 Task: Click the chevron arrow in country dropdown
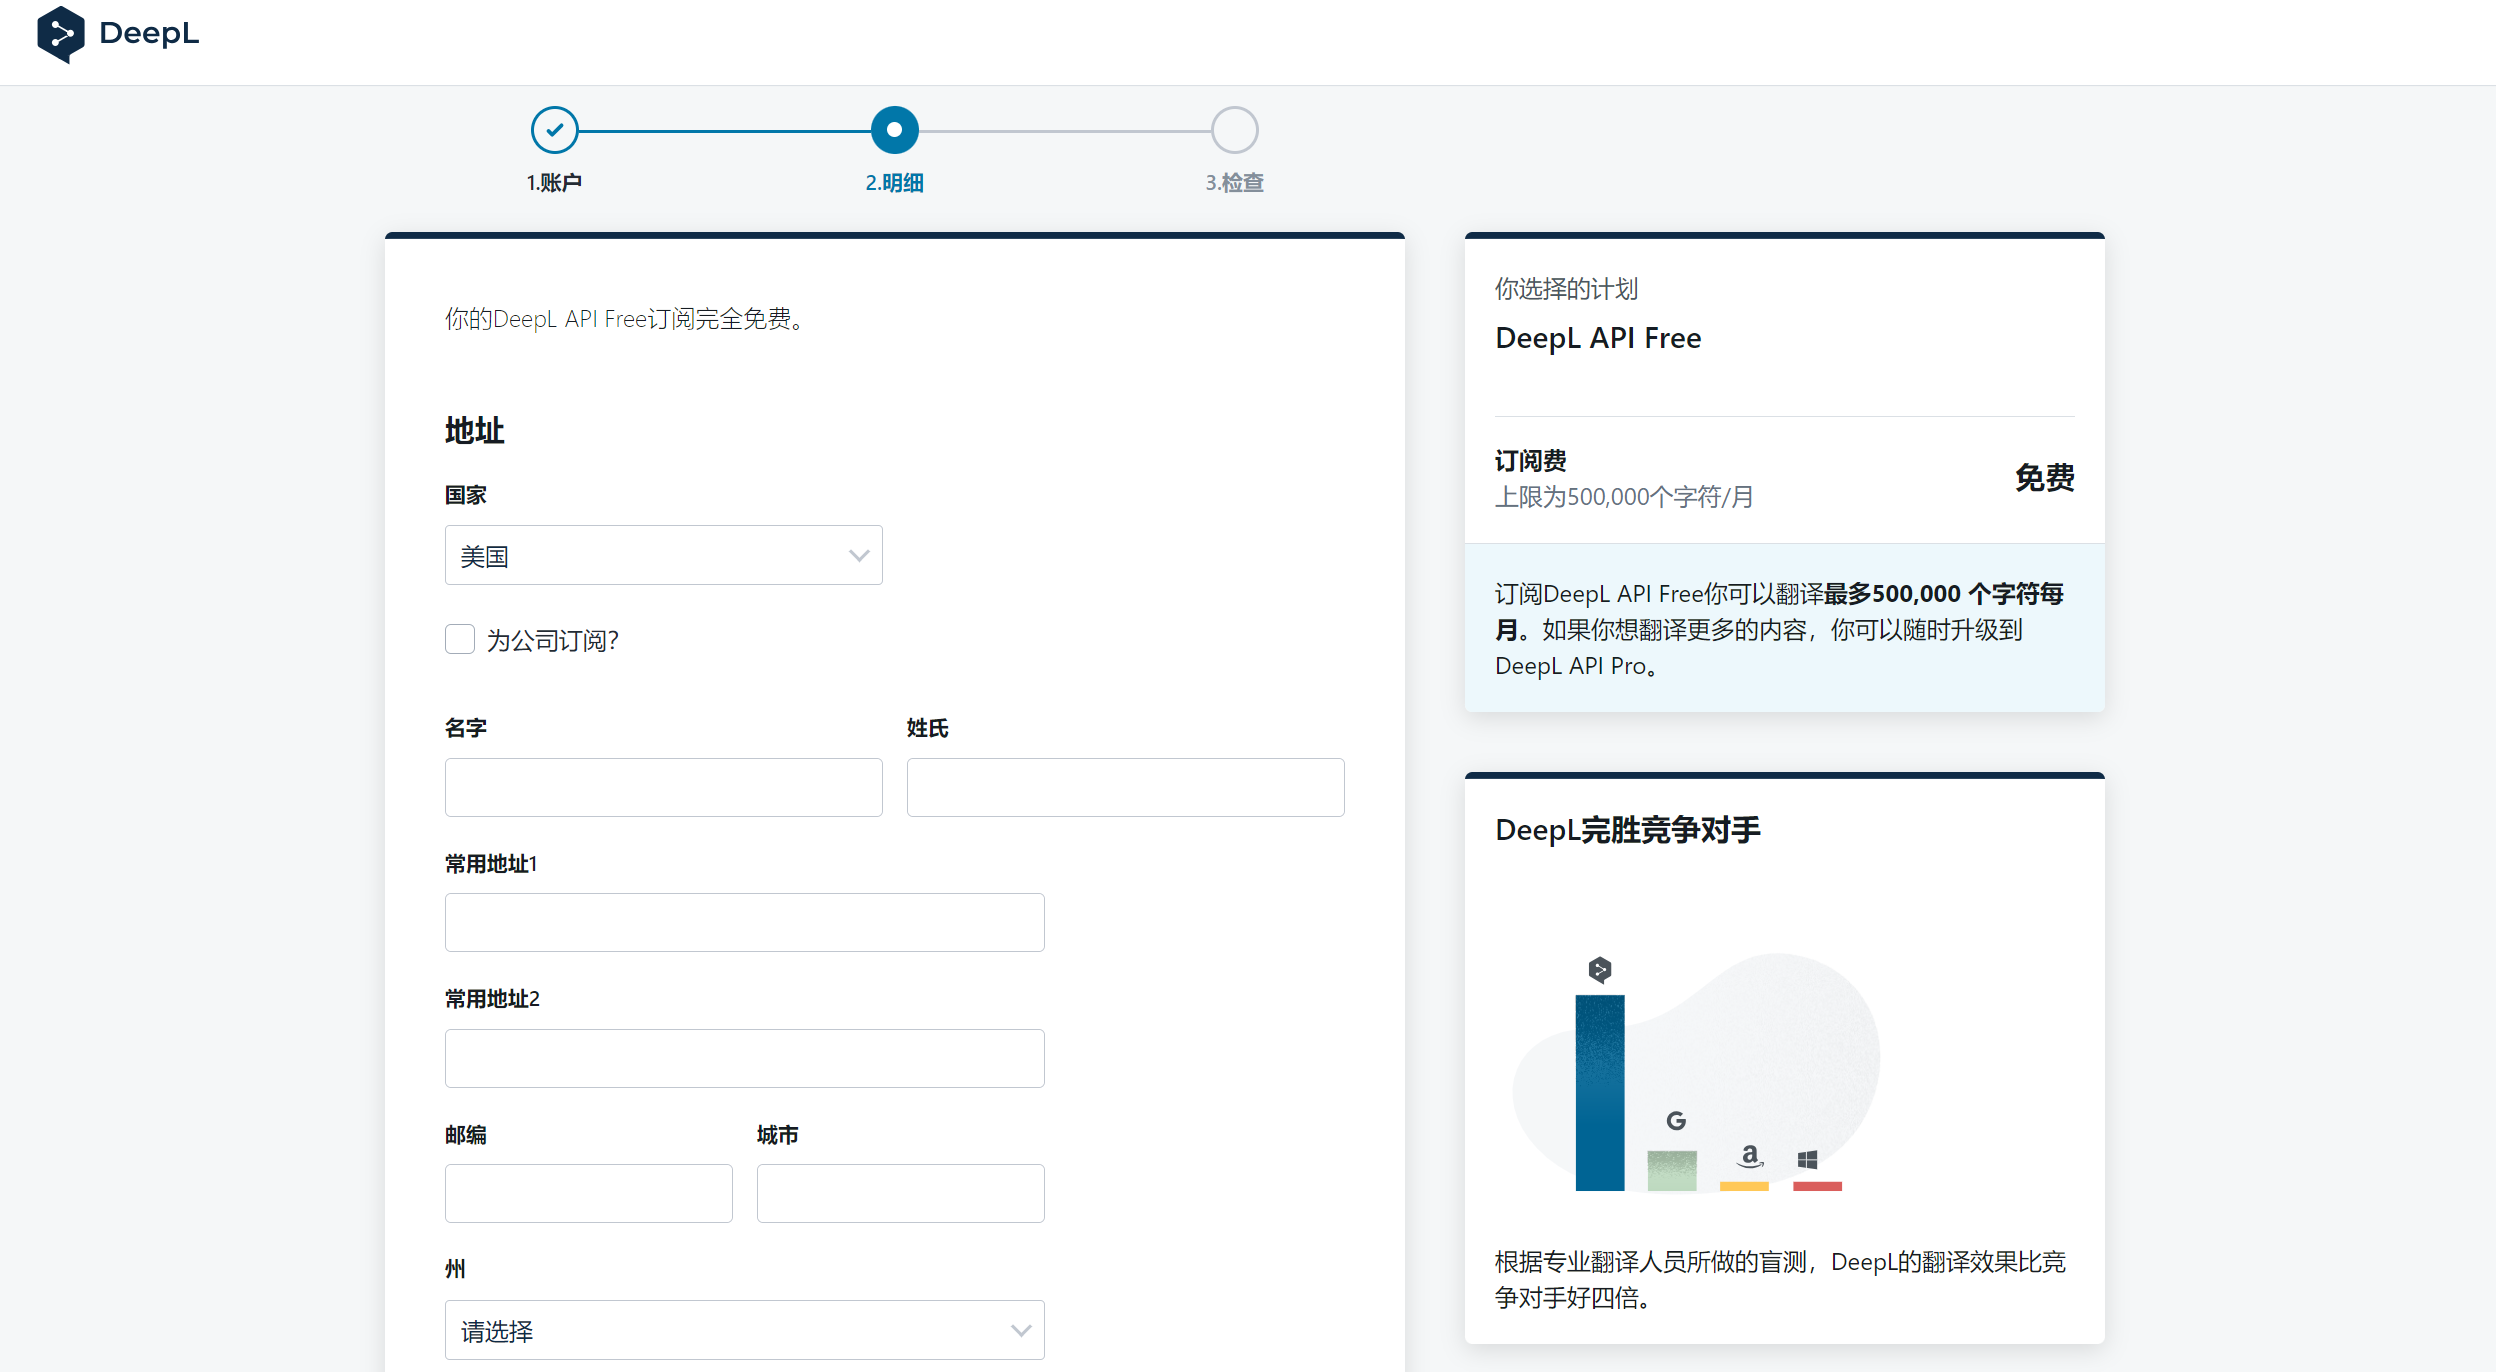pyautogui.click(x=859, y=556)
